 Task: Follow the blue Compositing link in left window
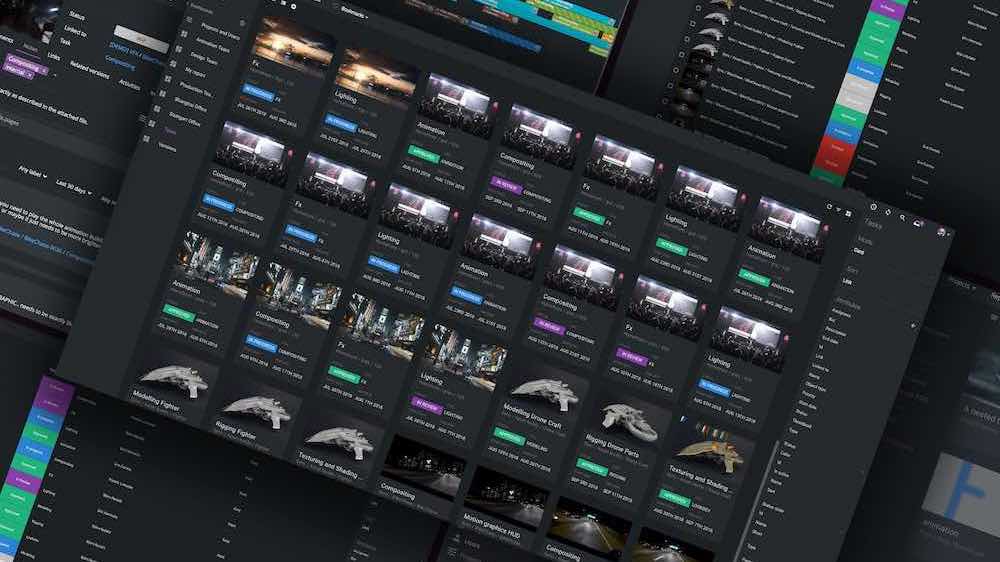[119, 63]
